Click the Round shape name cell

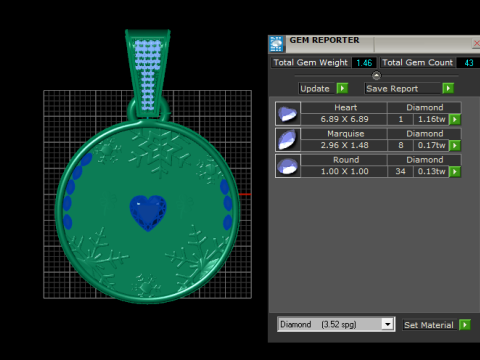(x=344, y=160)
